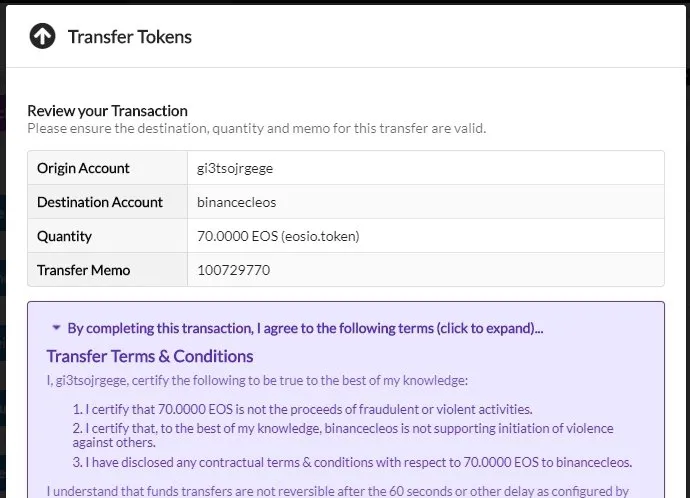Click the Origin Account row label
Viewport: 690px width, 498px height.
(83, 168)
